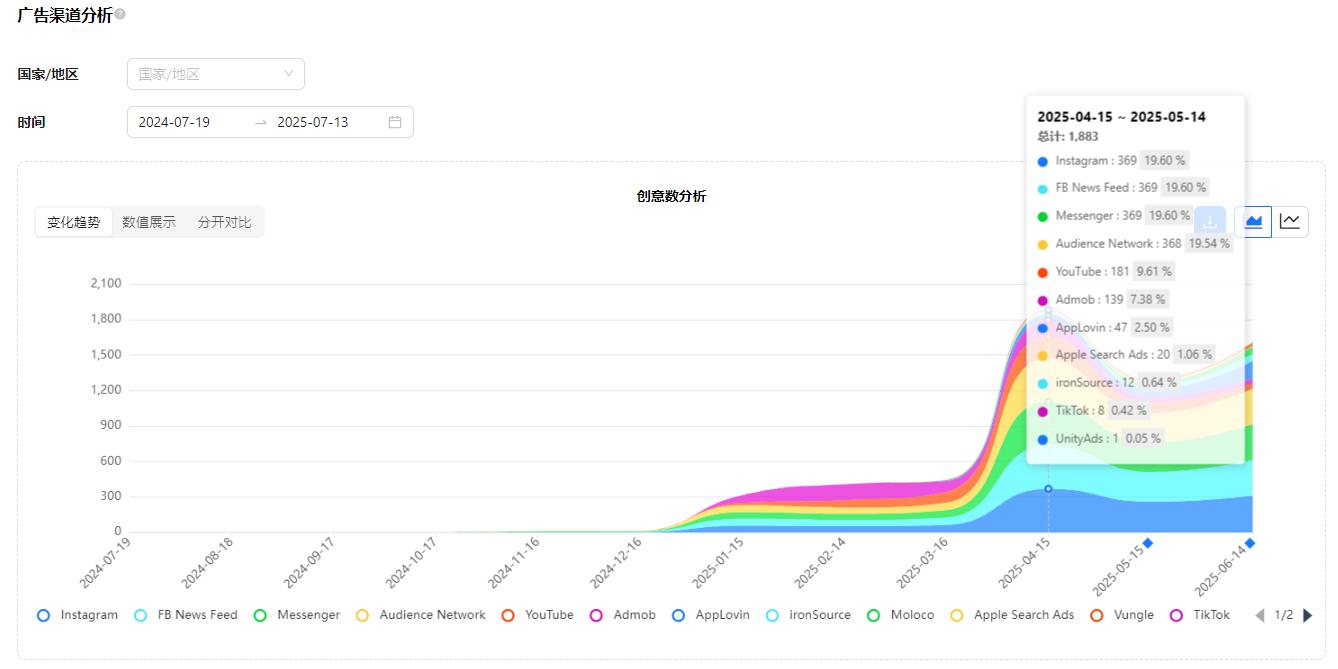
Task: Click the 2,100 y-axis value label
Action: click(x=106, y=283)
